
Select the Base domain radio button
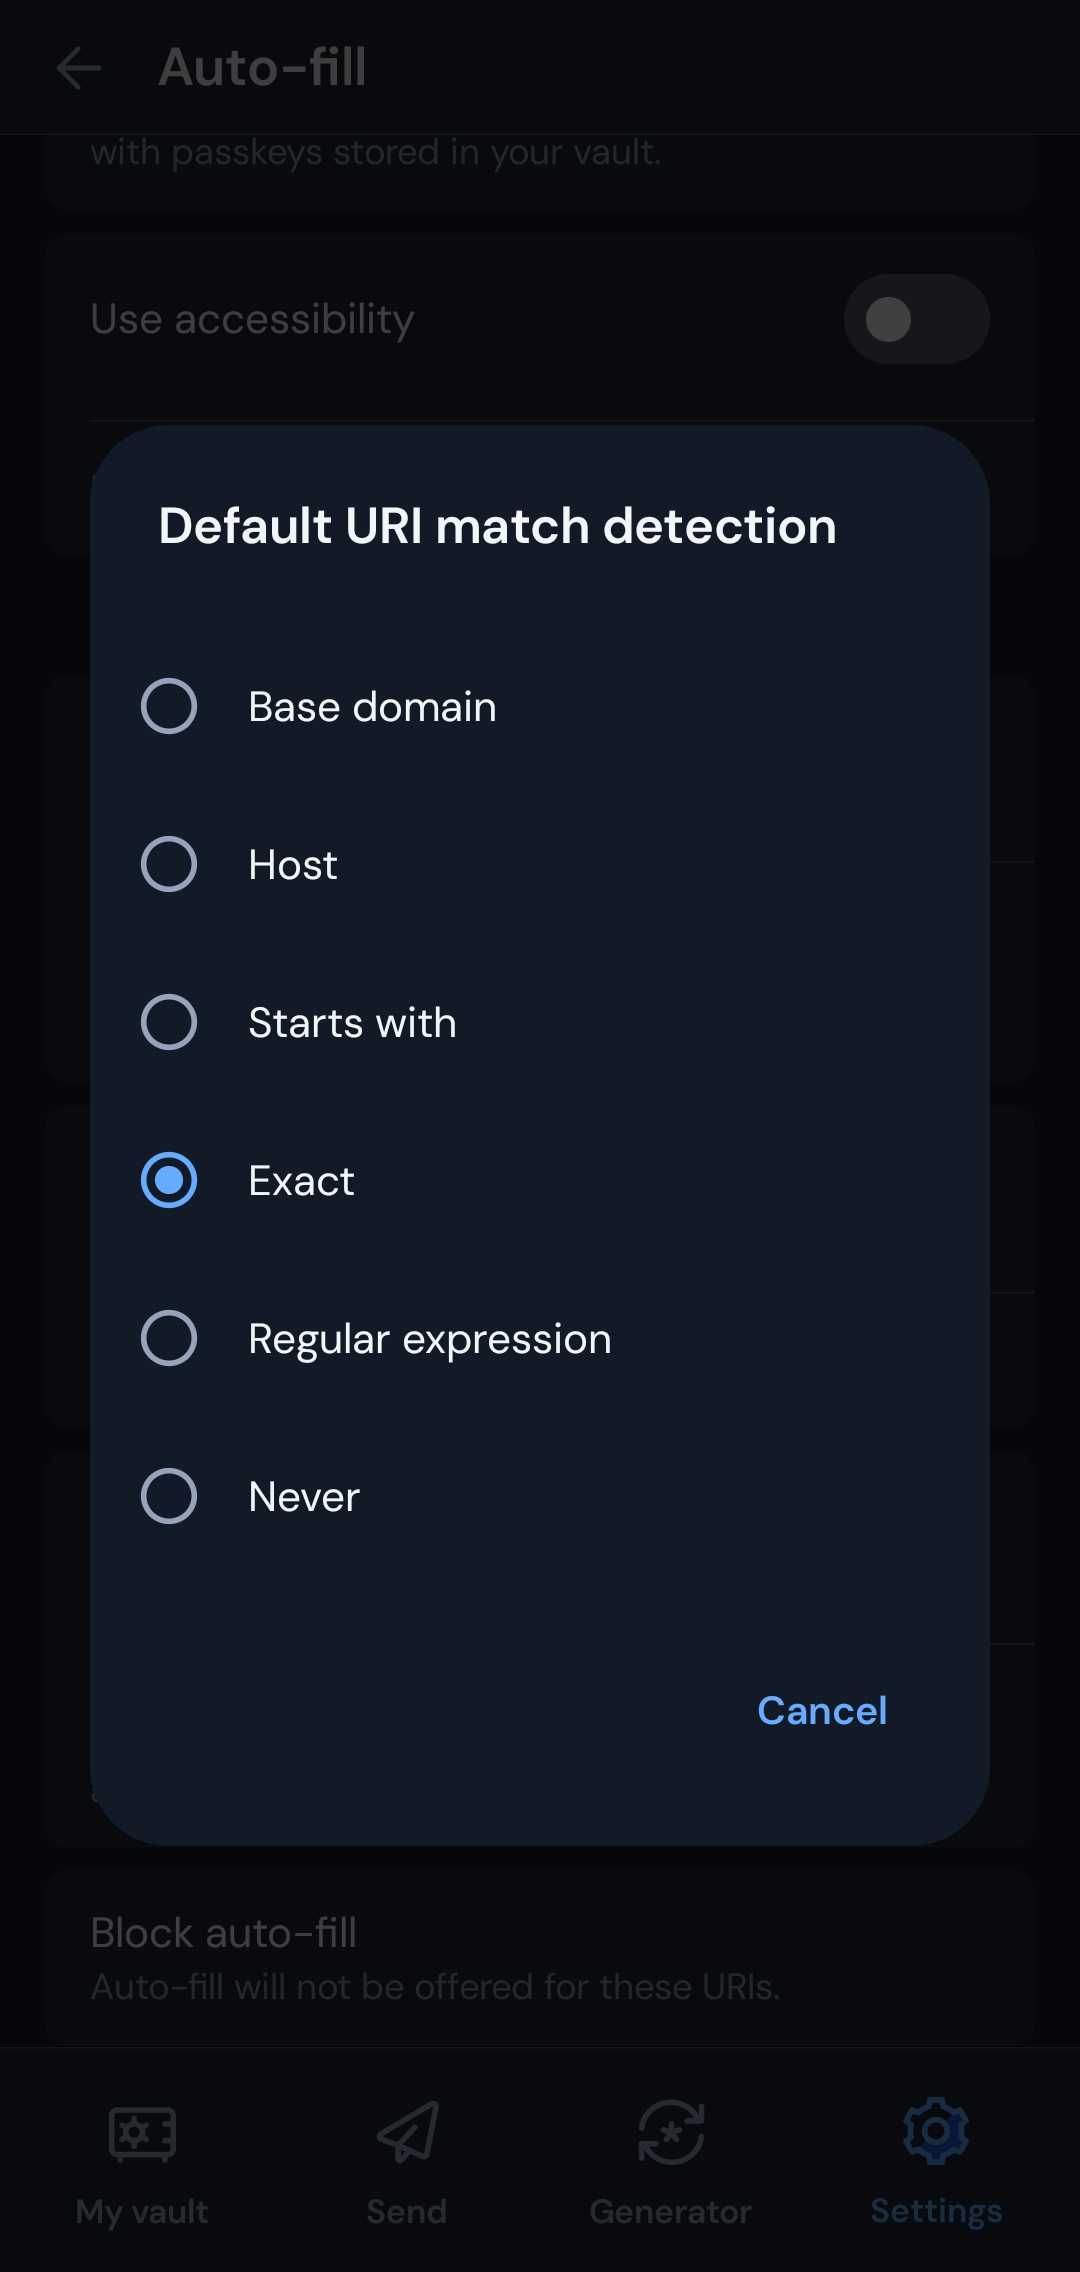pyautogui.click(x=169, y=706)
